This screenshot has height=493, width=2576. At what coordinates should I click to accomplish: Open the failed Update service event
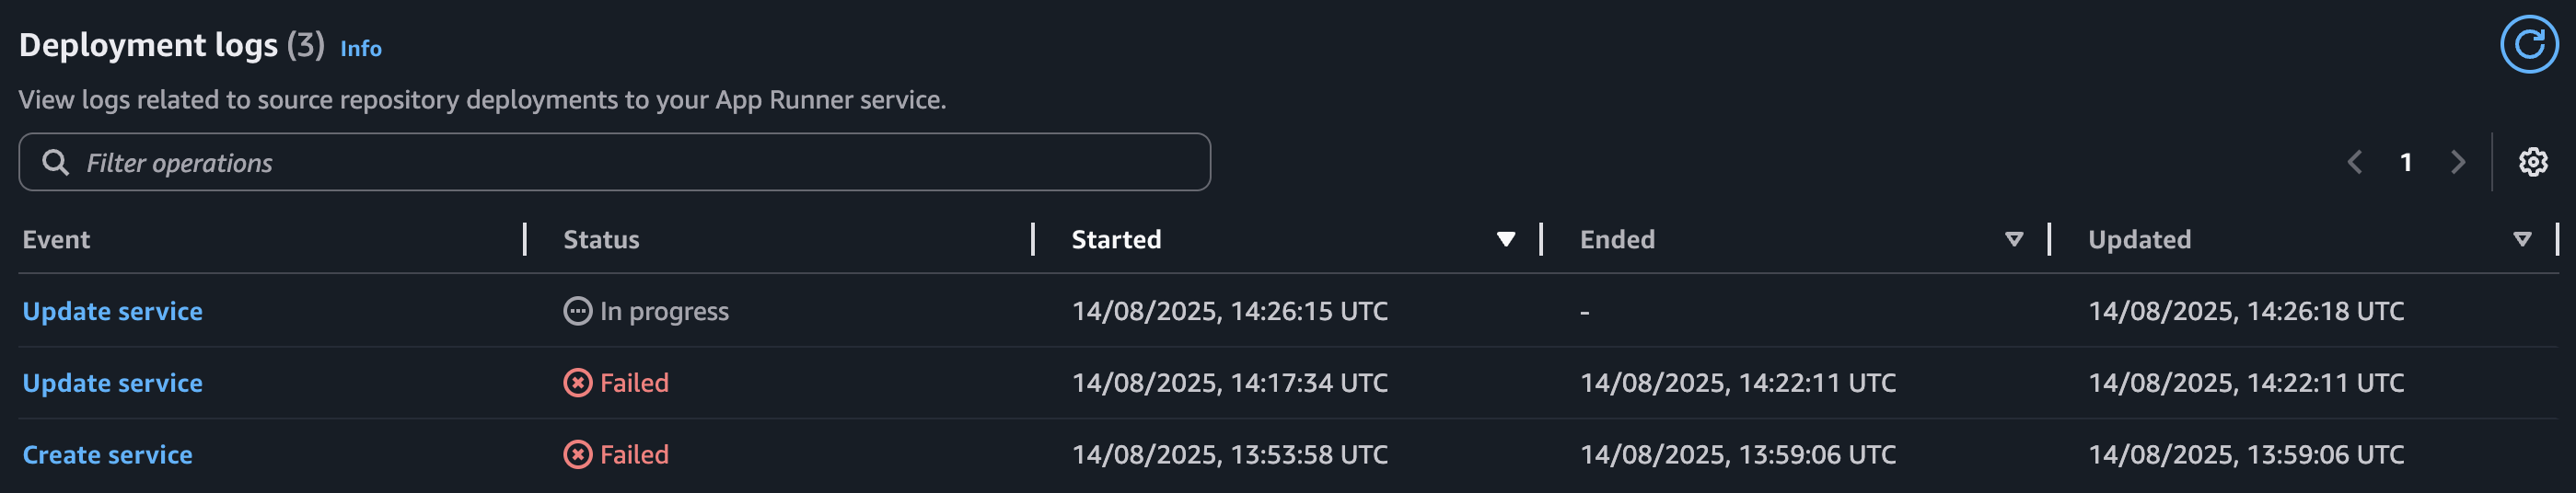pyautogui.click(x=112, y=383)
